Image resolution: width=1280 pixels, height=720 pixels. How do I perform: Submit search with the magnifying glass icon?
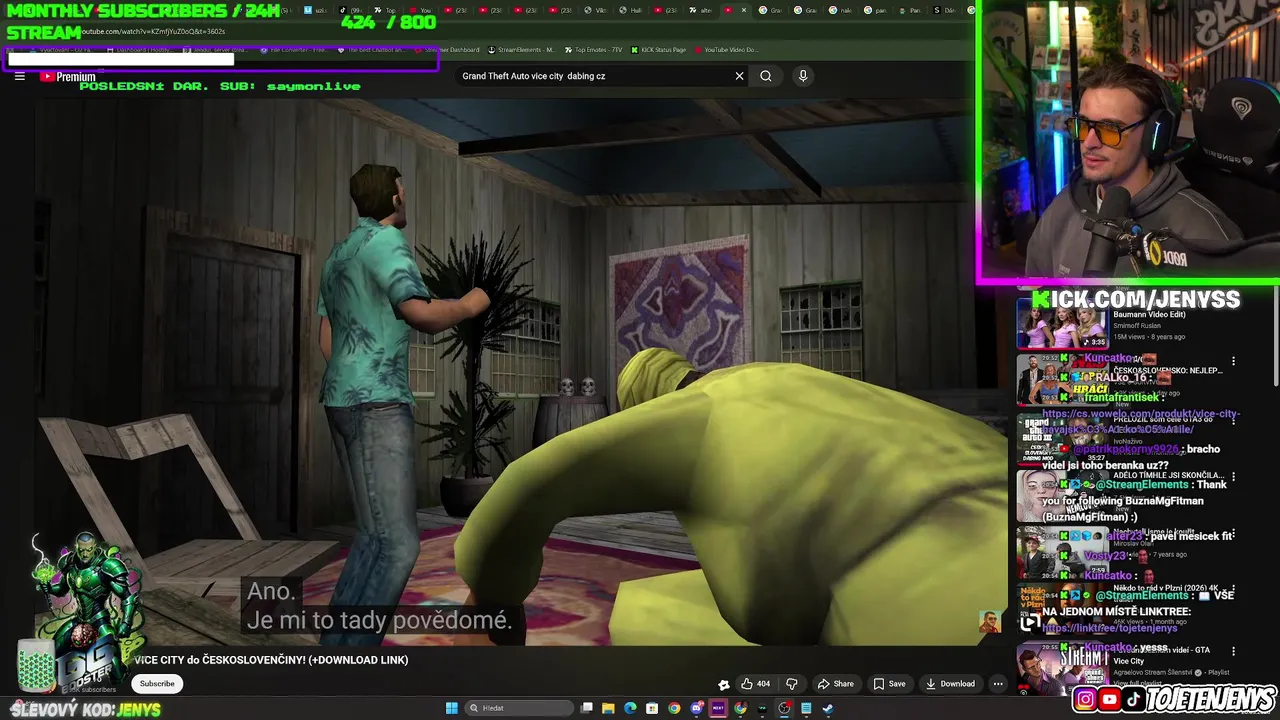(x=766, y=76)
